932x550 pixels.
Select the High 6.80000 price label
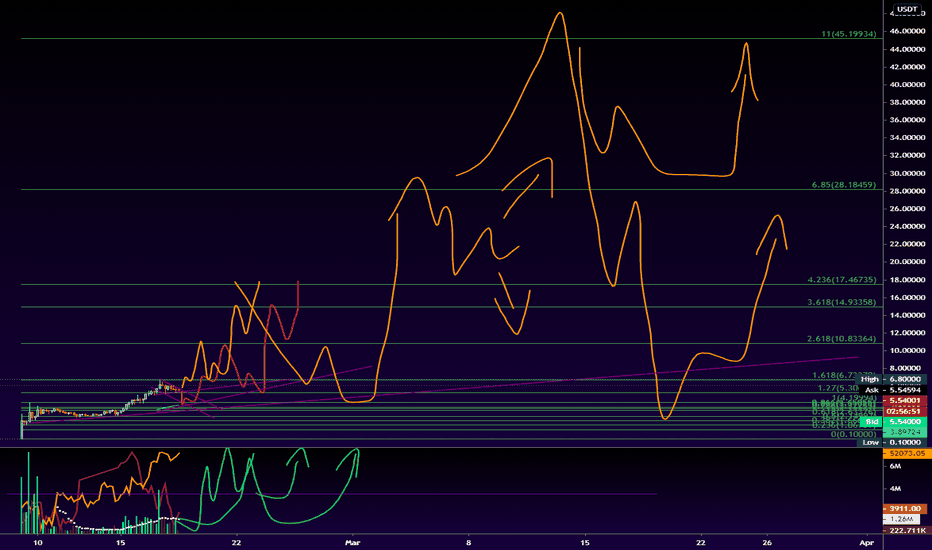click(x=893, y=379)
